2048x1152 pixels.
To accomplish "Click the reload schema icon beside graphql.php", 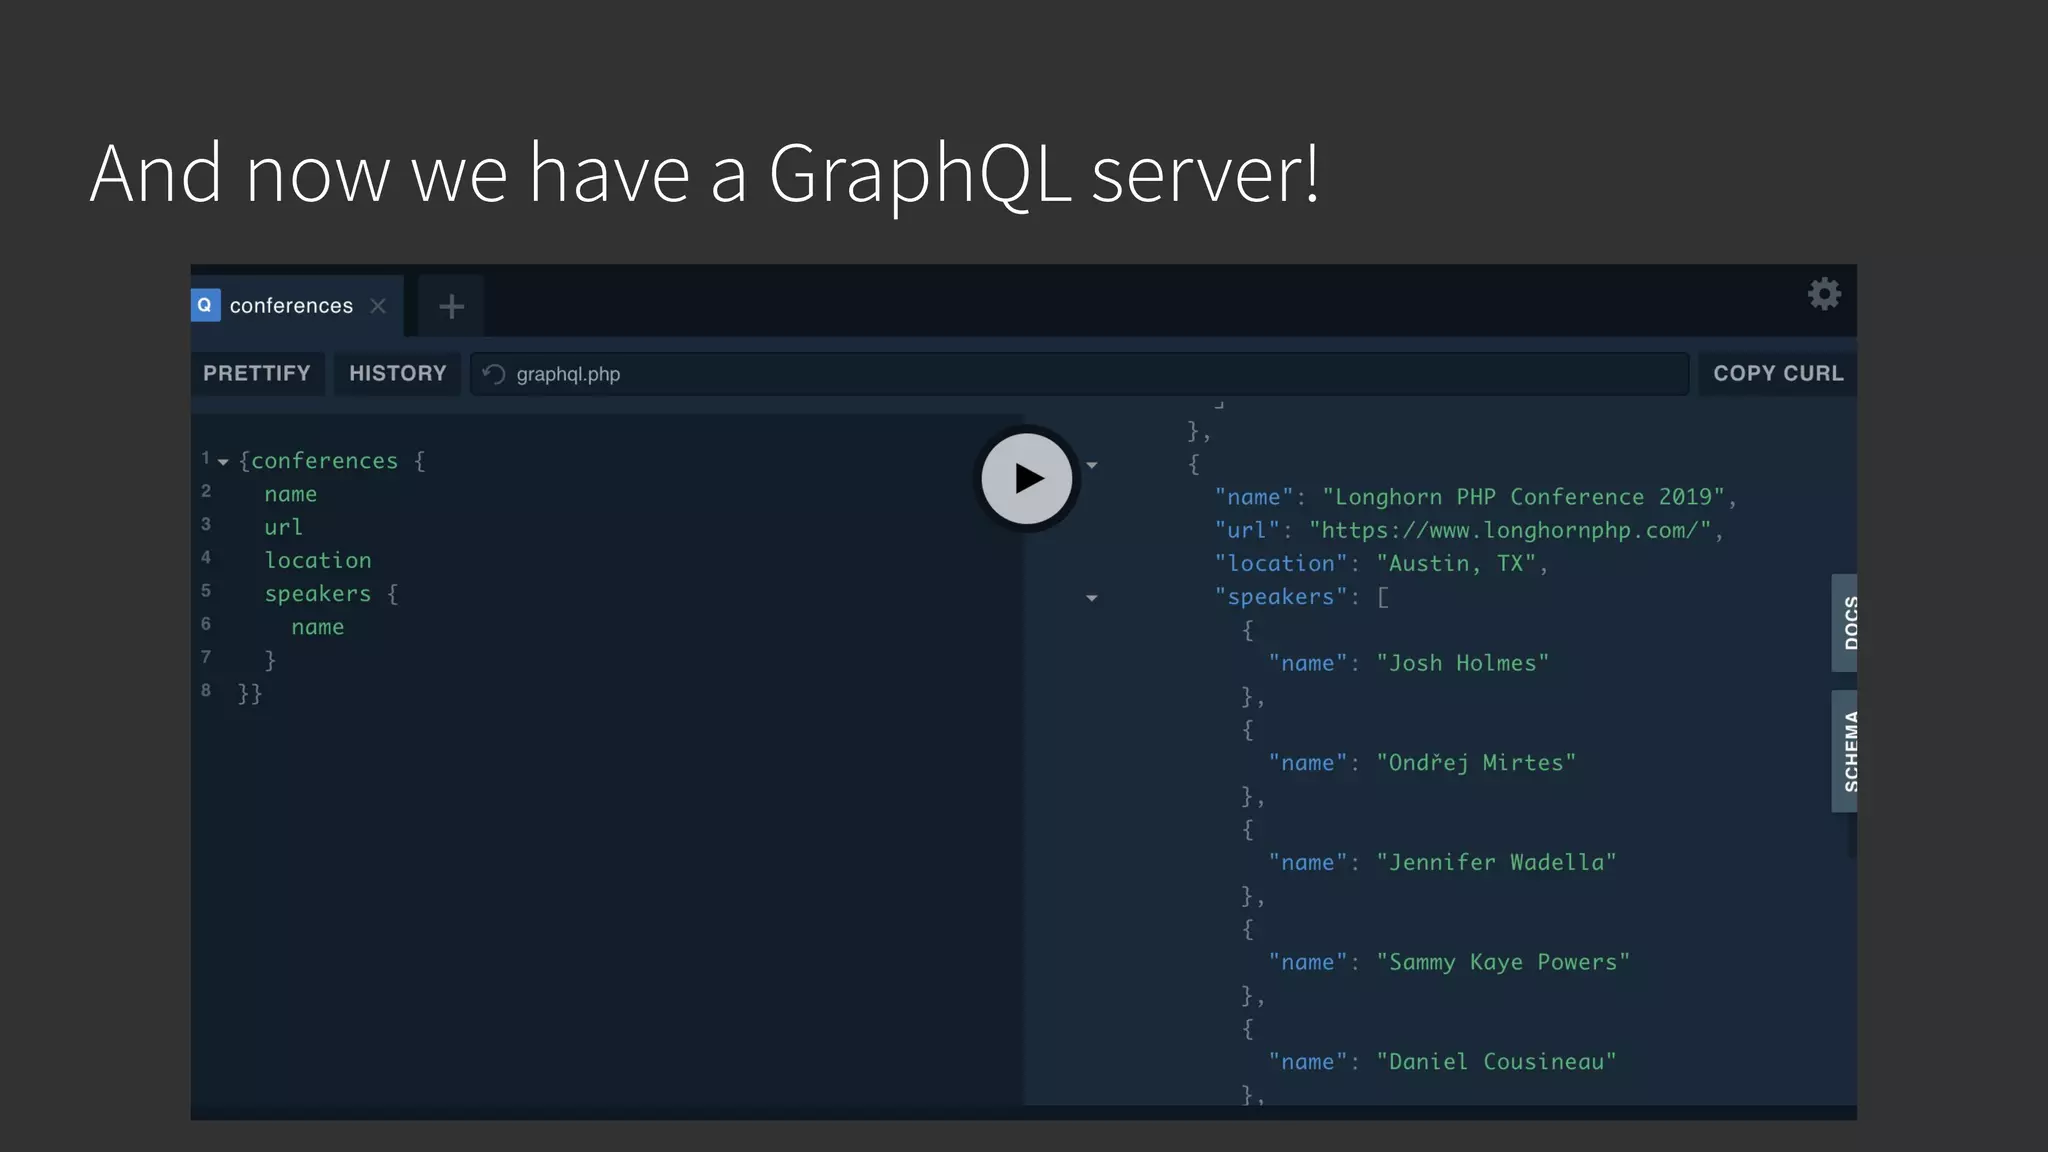I will [x=494, y=374].
